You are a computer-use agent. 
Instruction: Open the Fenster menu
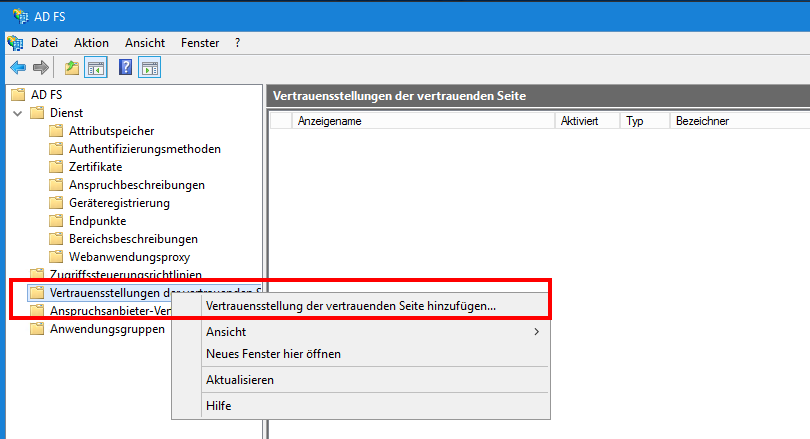200,43
